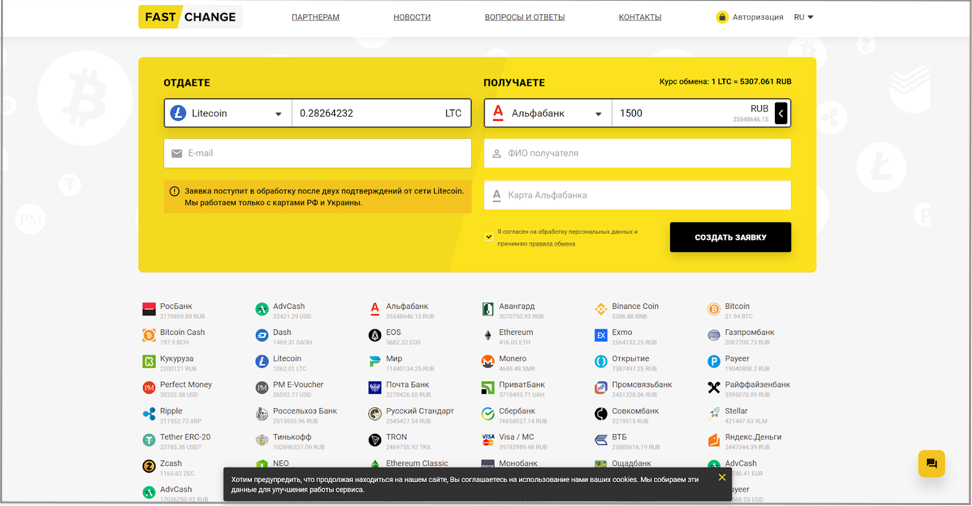The width and height of the screenshot is (972, 506).
Task: Select Тинькофф icon
Action: 262,440
